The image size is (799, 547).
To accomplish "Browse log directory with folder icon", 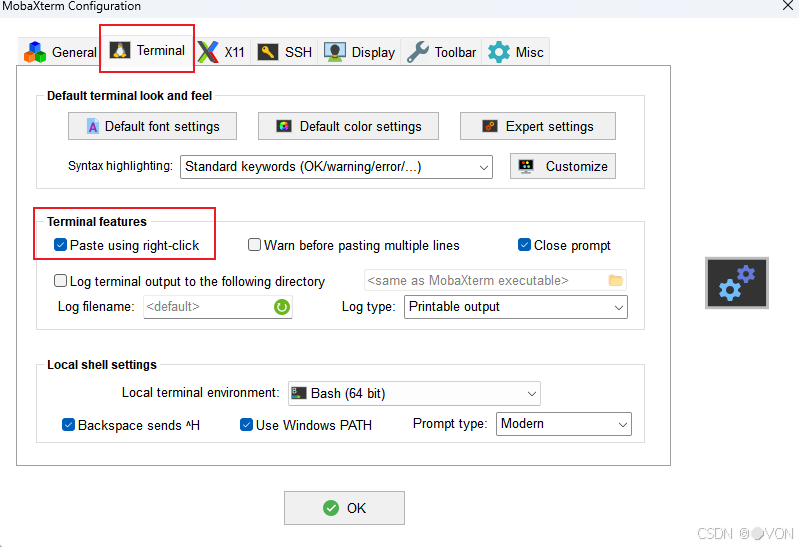I will coord(616,280).
